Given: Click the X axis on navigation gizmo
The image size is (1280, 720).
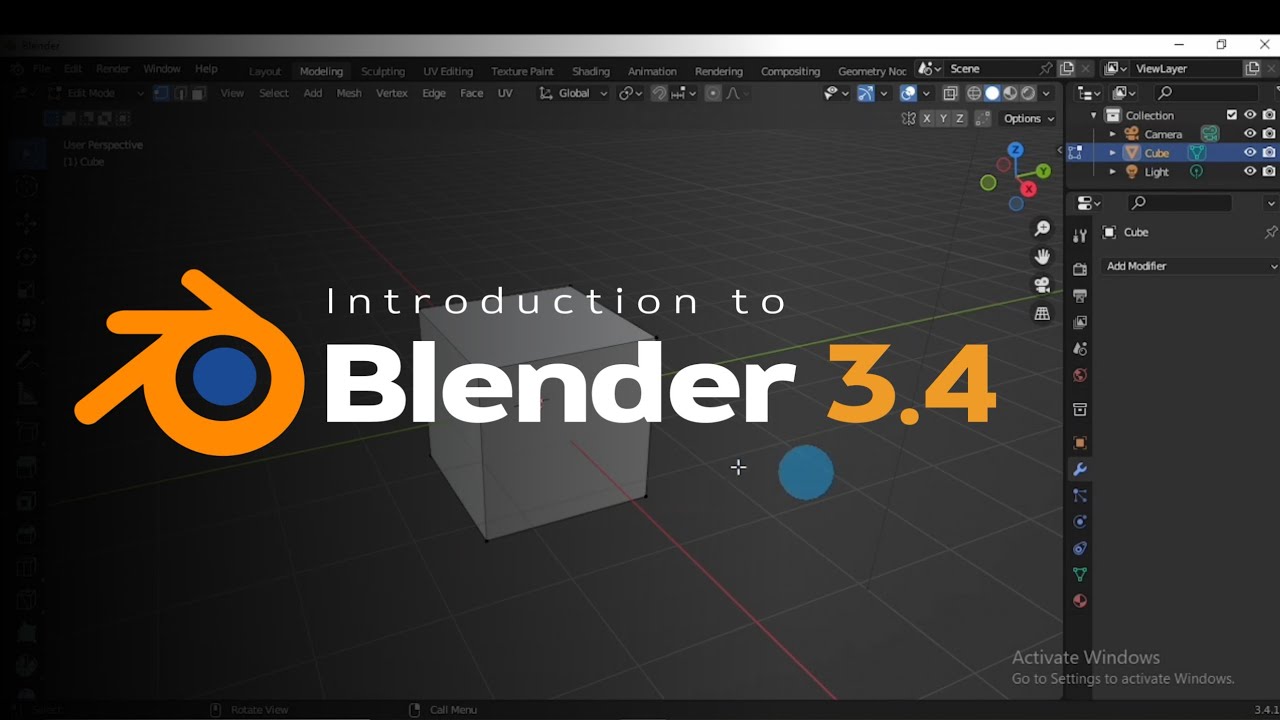Looking at the screenshot, I should click(1029, 188).
